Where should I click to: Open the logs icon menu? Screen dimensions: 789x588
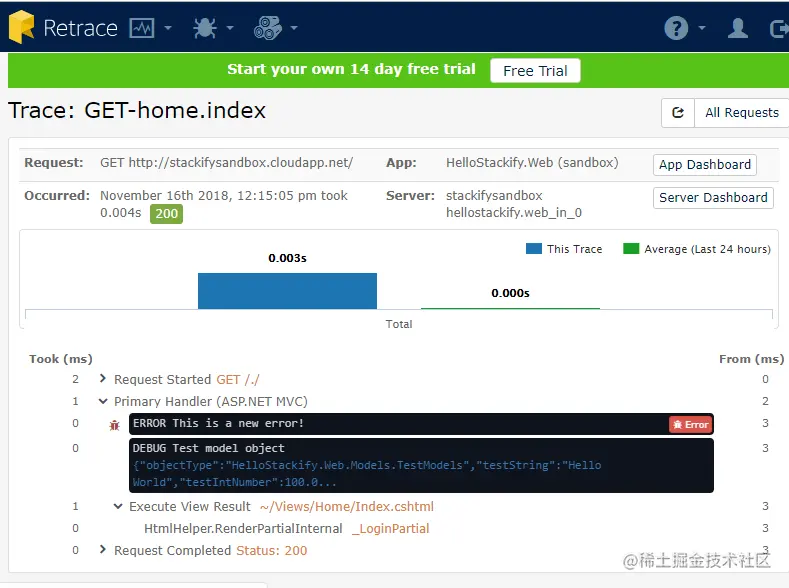click(268, 28)
